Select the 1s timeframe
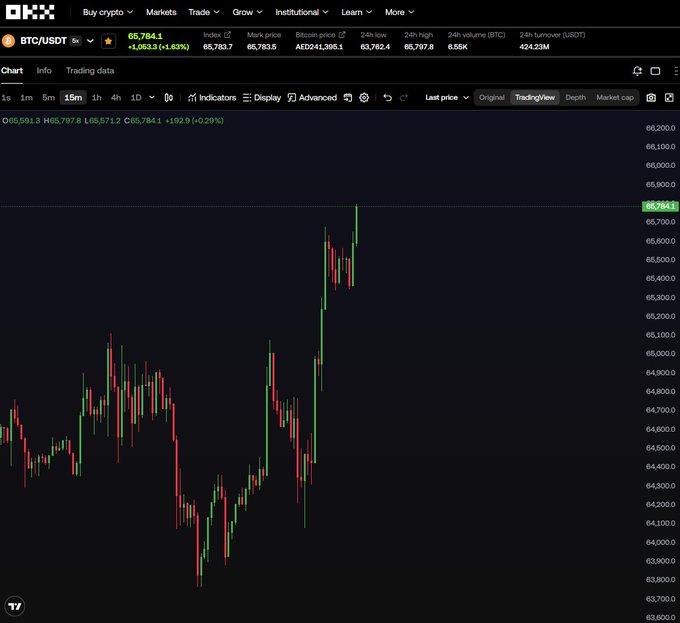 coord(6,98)
